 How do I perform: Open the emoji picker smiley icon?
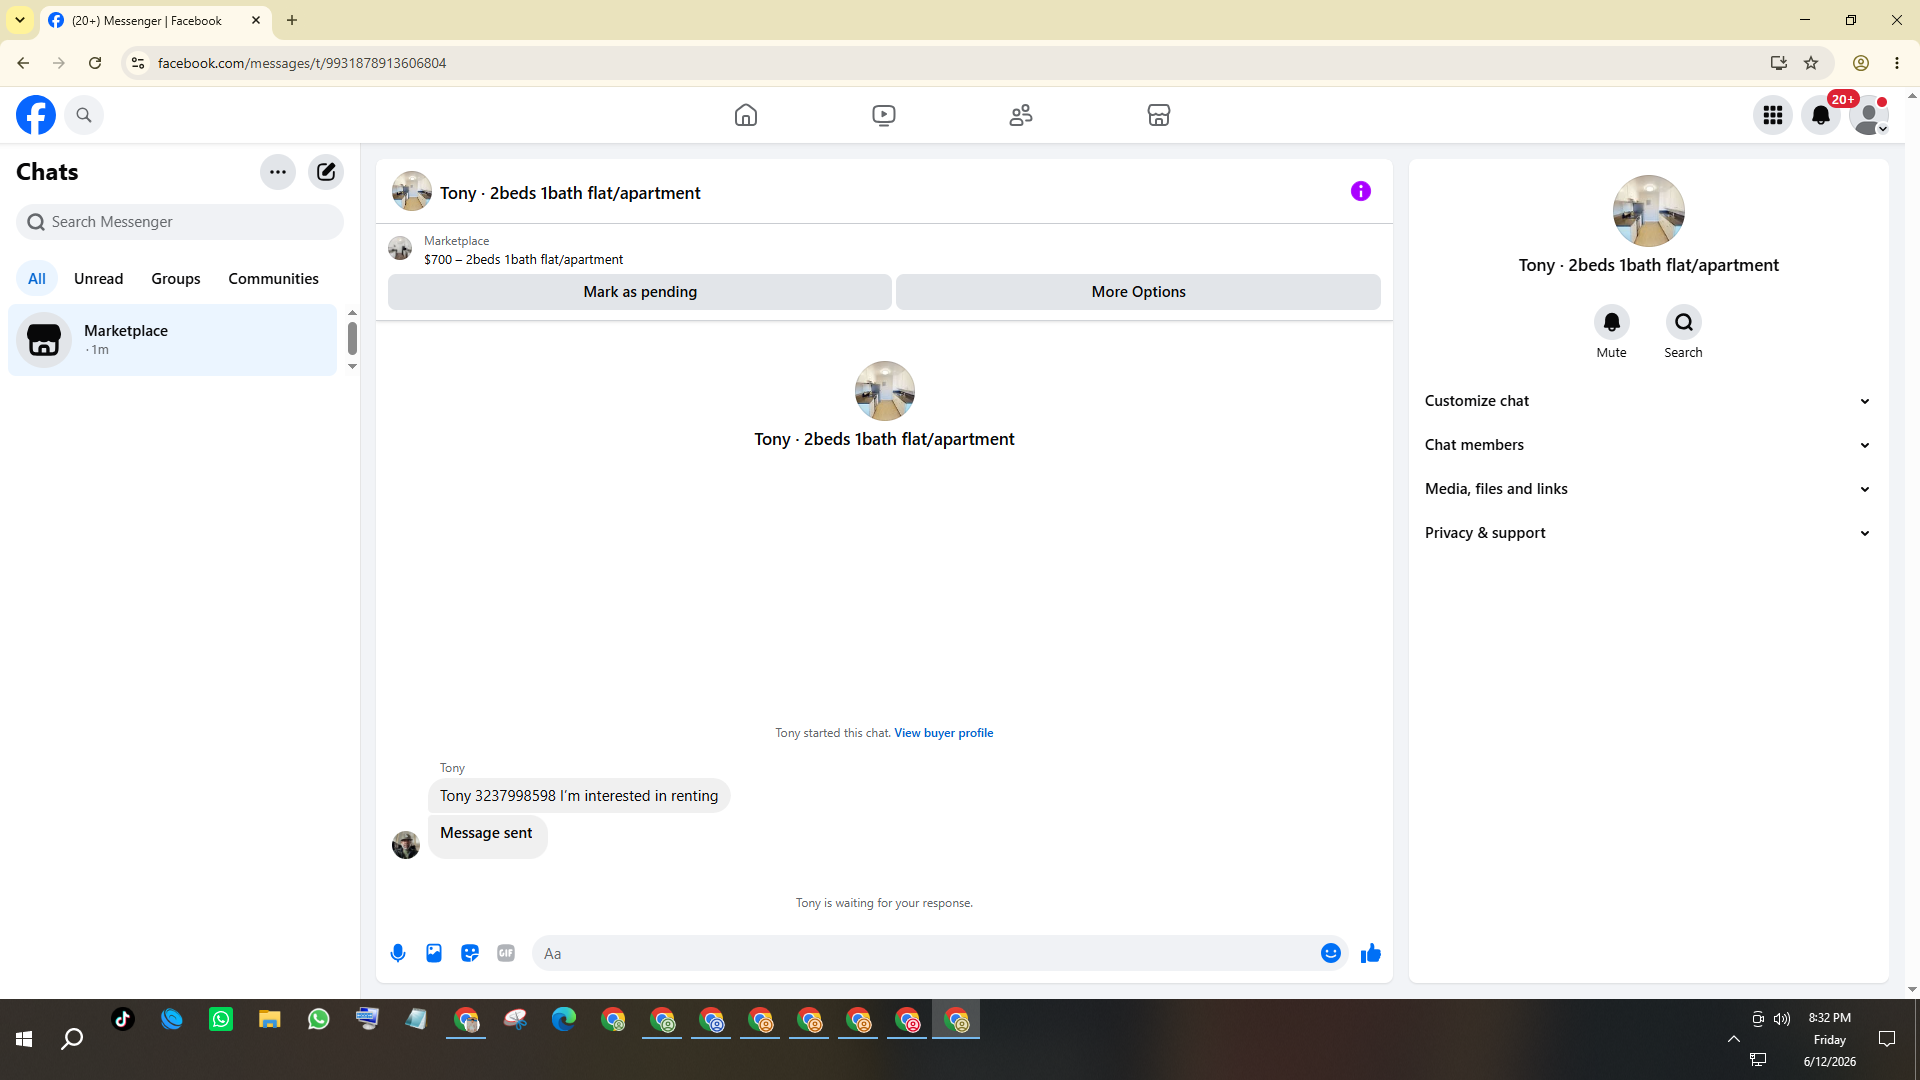coord(1331,954)
